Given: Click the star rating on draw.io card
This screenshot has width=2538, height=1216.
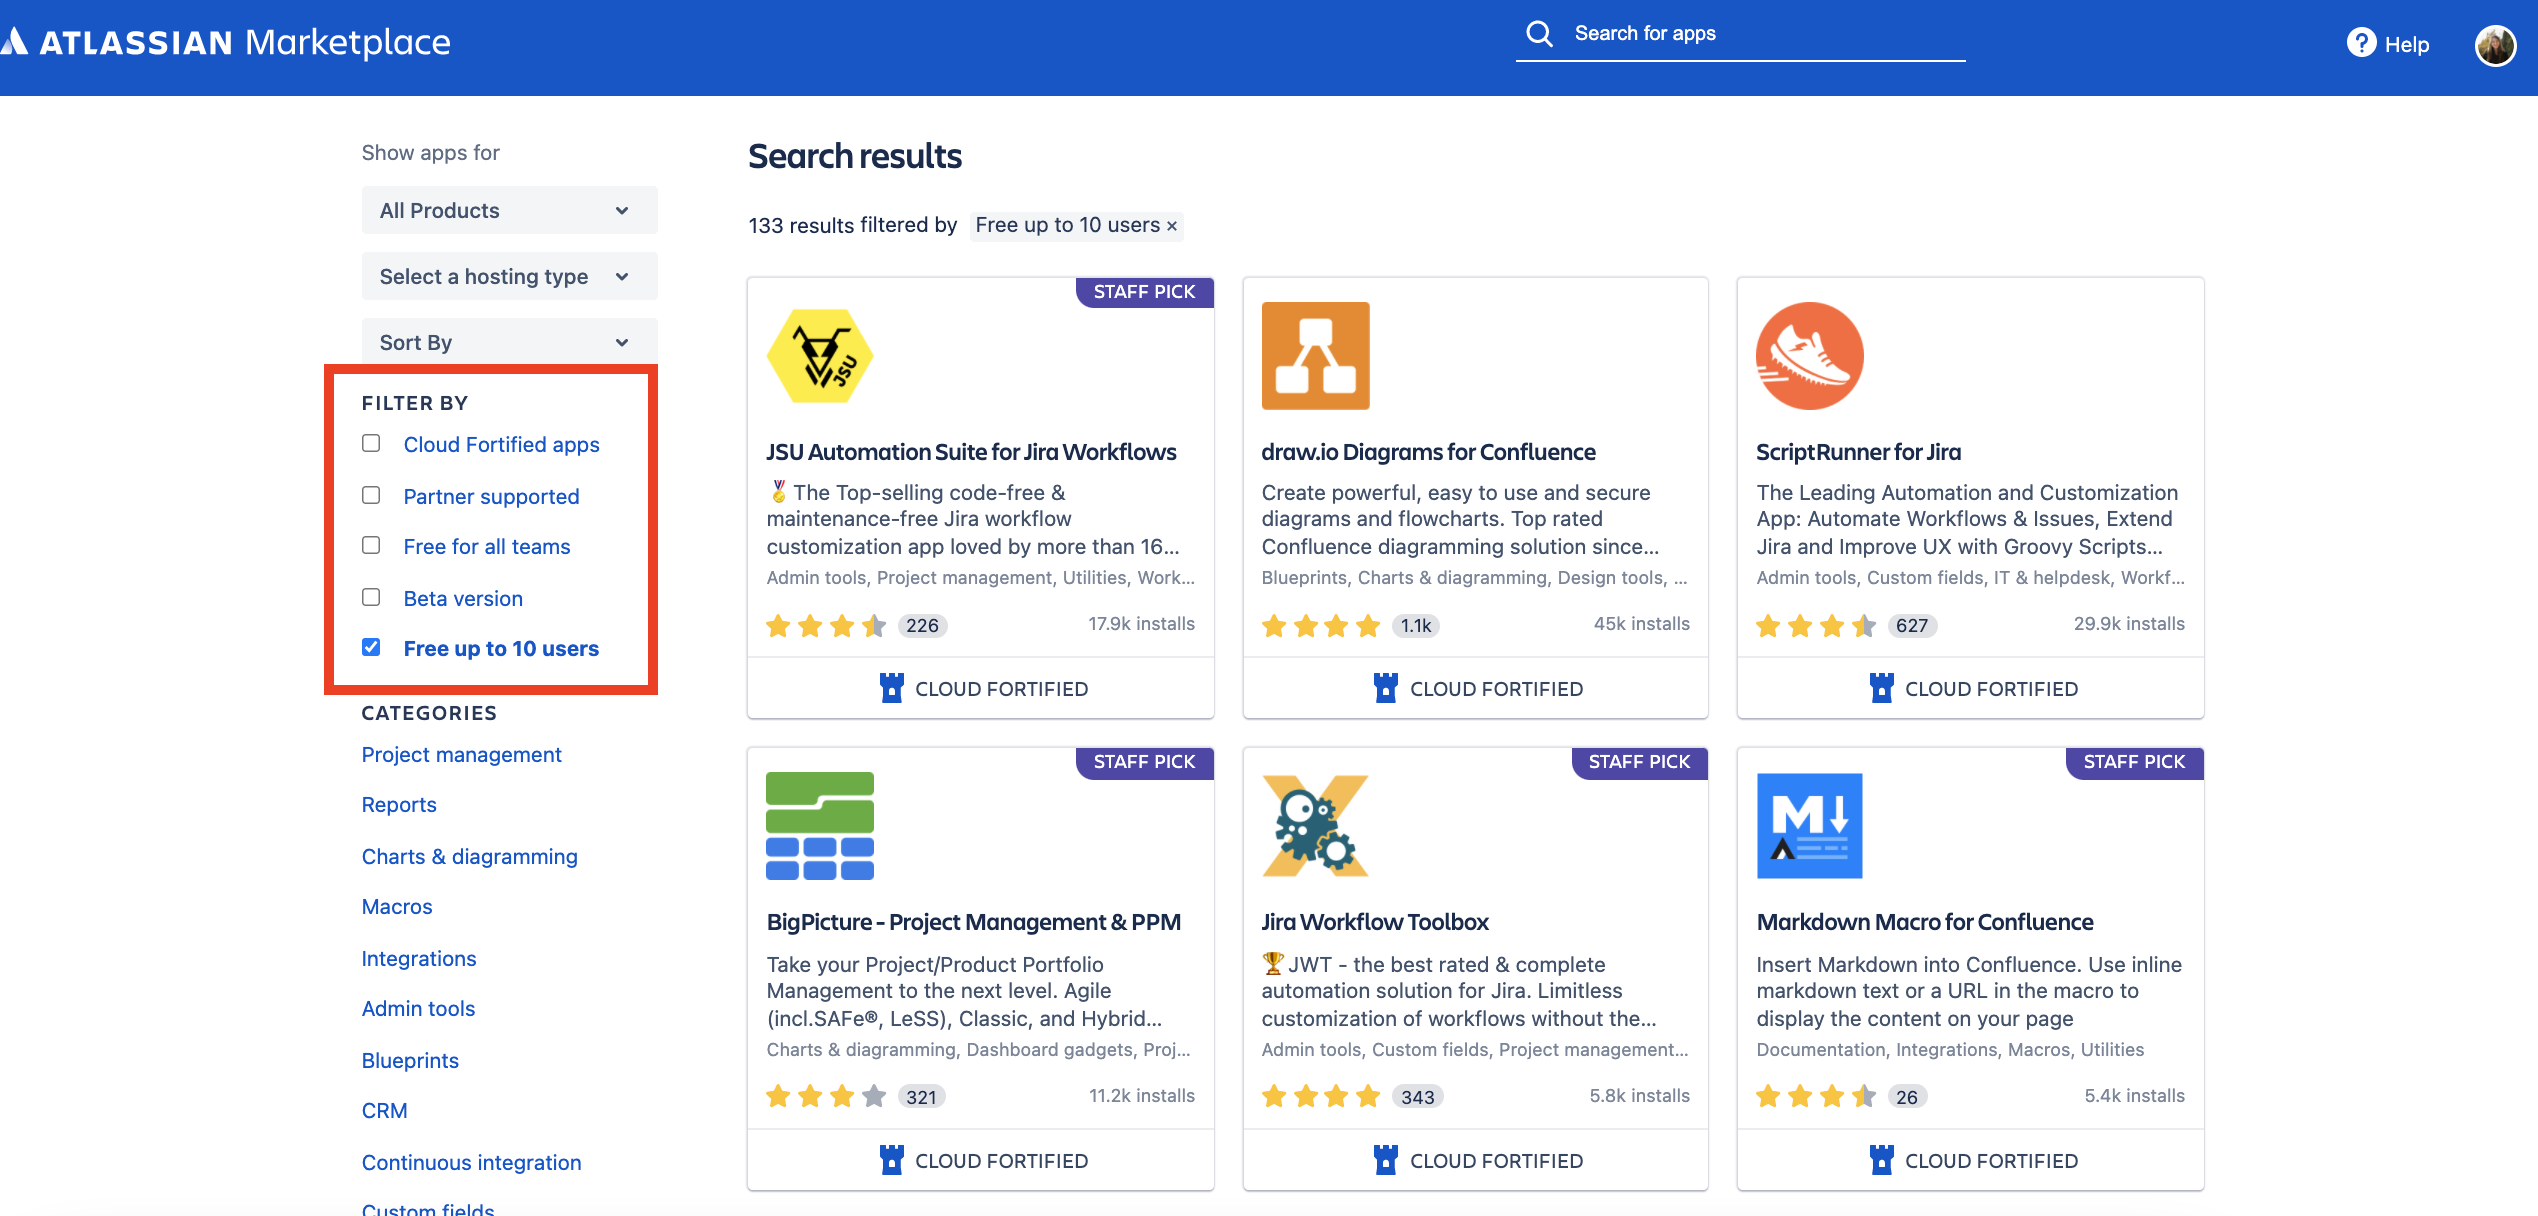Looking at the screenshot, I should (x=1321, y=626).
